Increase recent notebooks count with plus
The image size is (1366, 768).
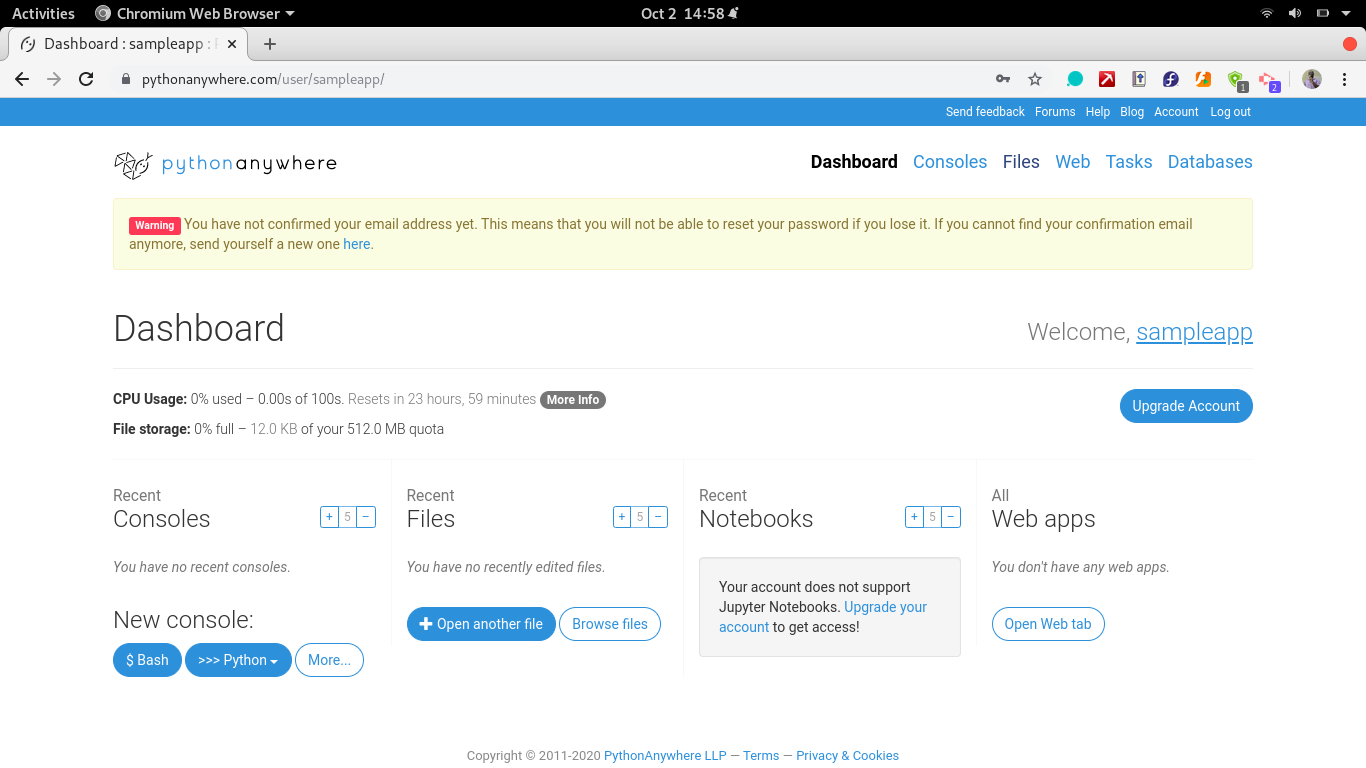[x=914, y=517]
